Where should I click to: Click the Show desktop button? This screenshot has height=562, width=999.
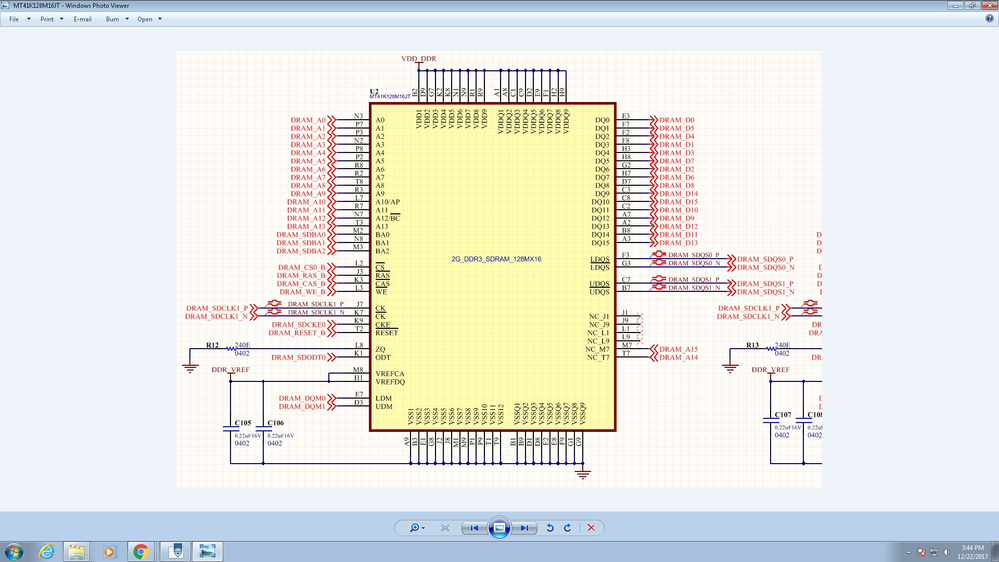click(995, 552)
